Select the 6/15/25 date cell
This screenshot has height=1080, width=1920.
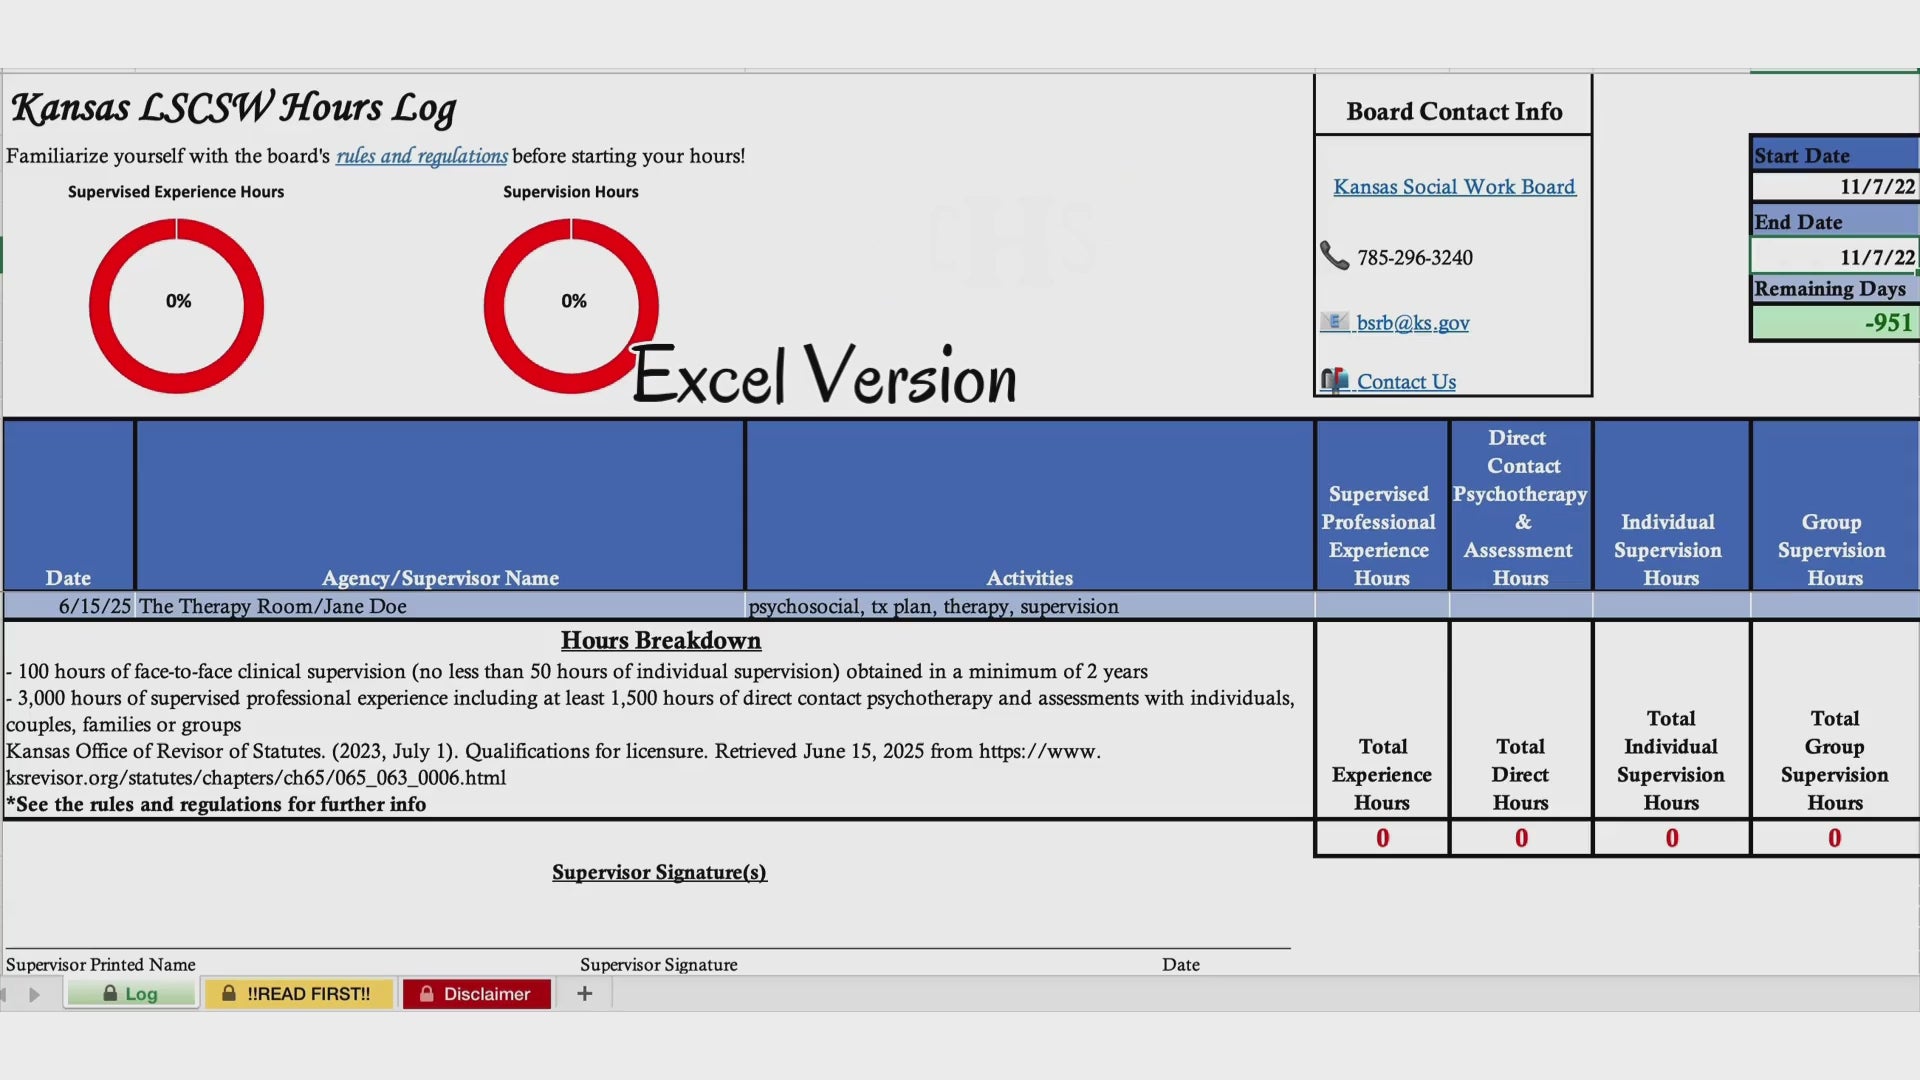pos(69,606)
